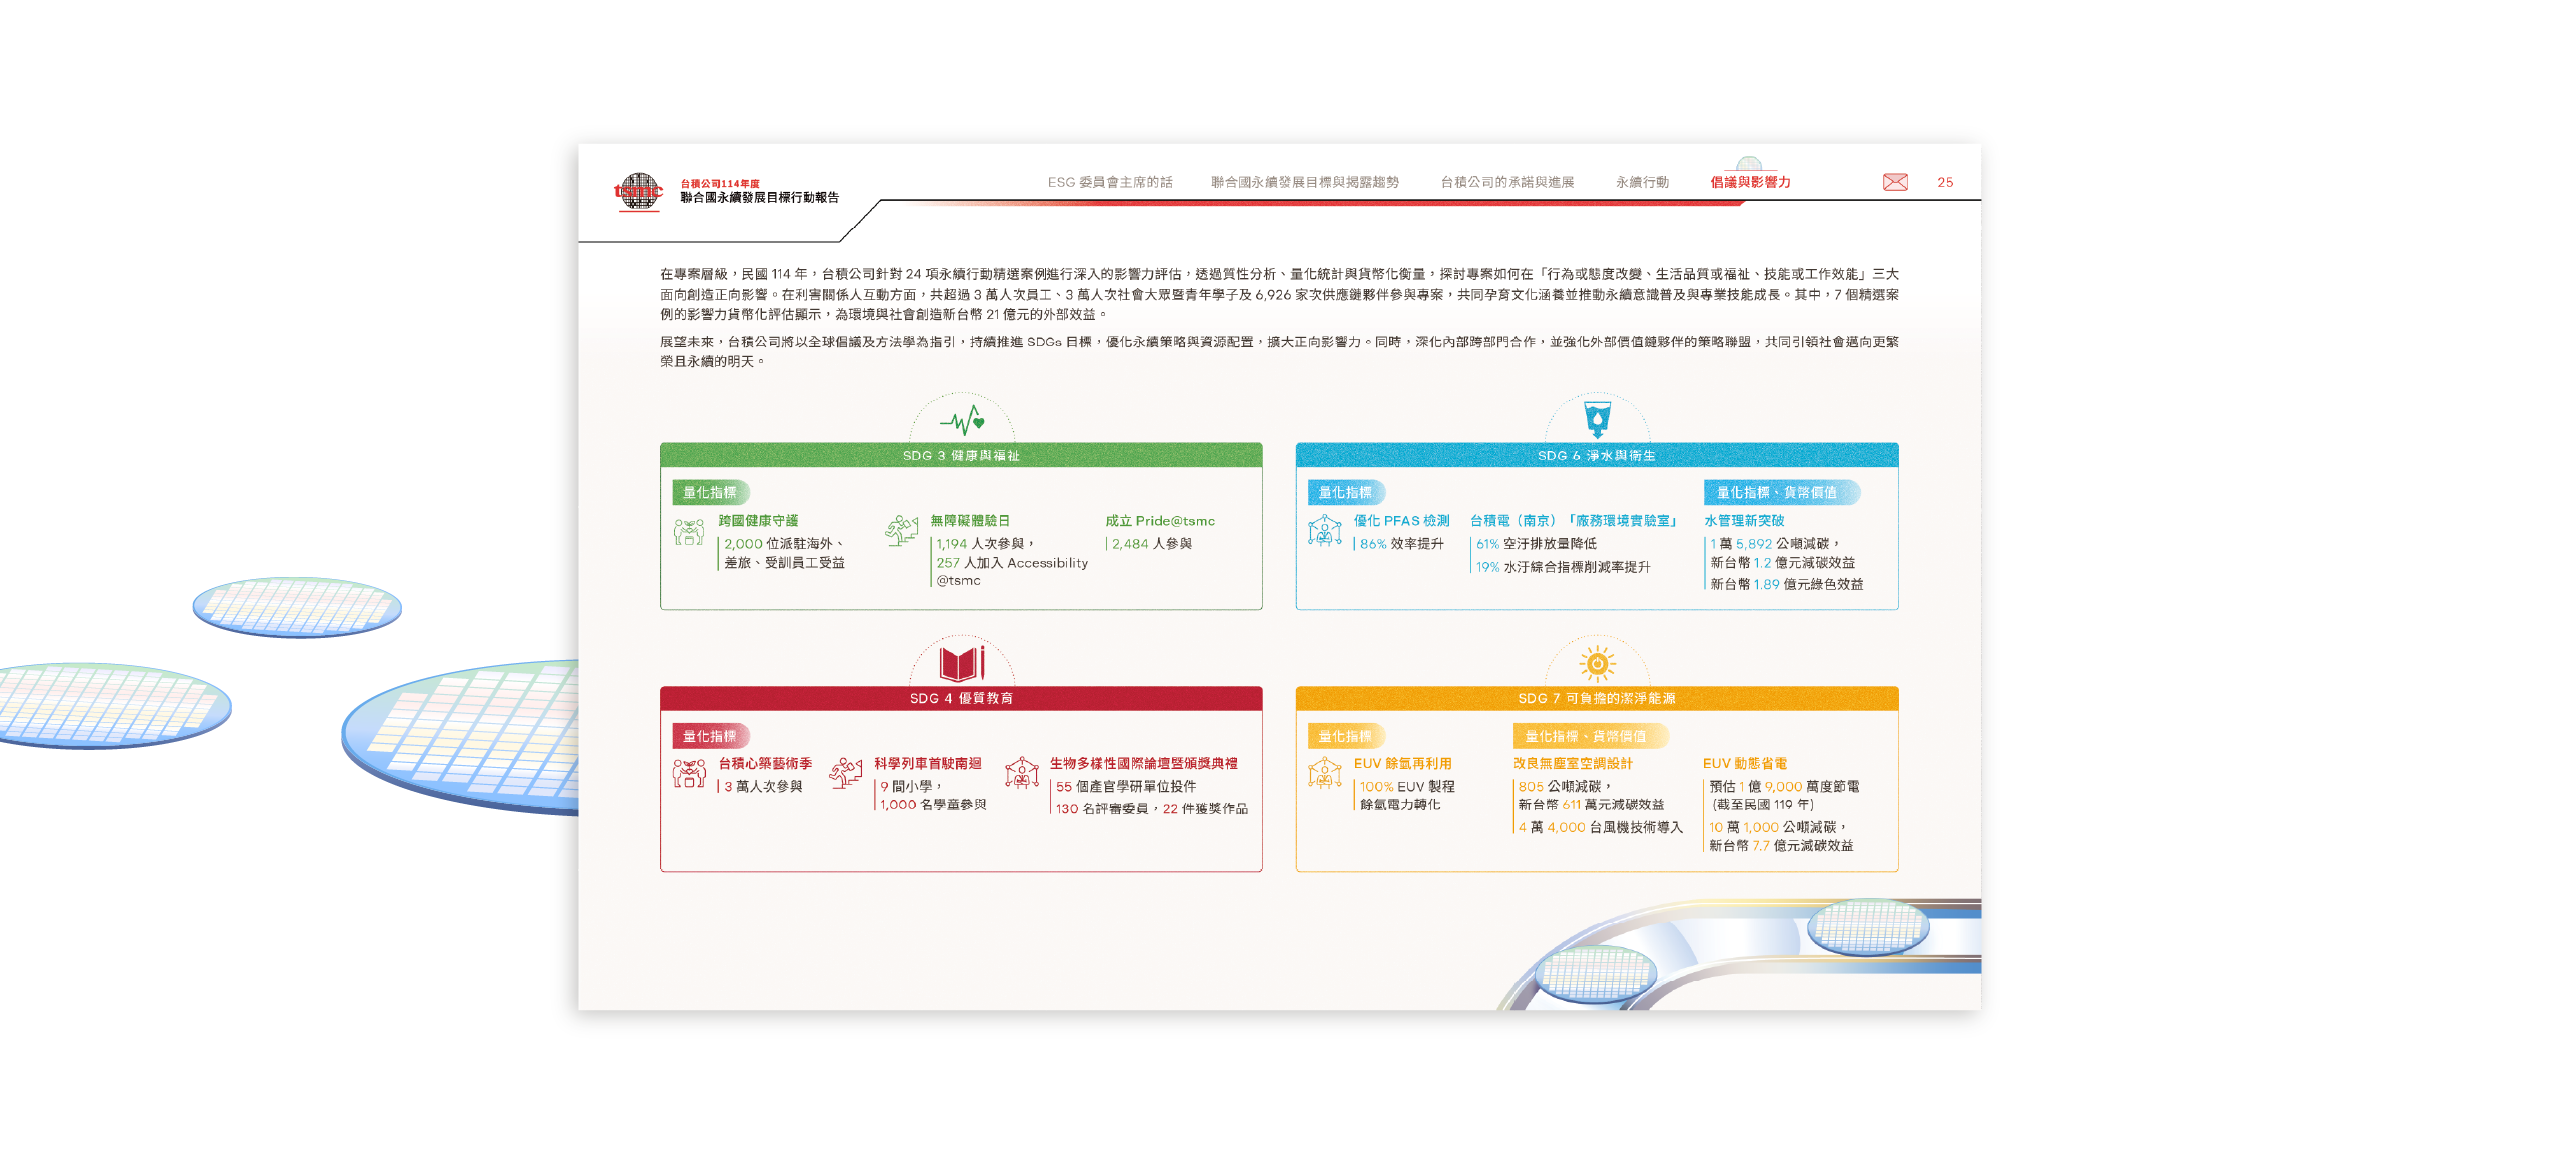Image resolution: width=2560 pixels, height=1154 pixels.
Task: Click the 跨國健康守護 heading
Action: pos(758,521)
